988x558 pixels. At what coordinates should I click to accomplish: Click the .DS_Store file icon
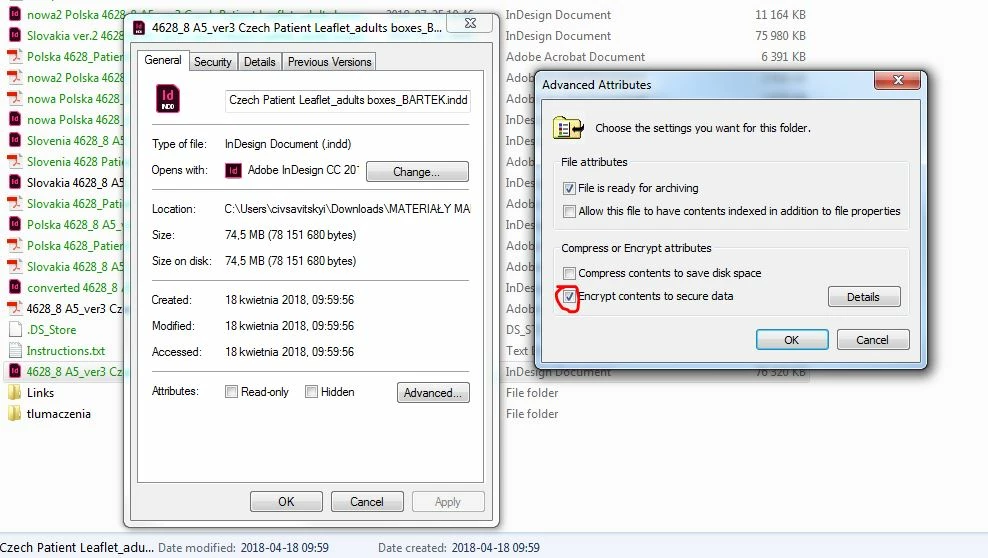pos(15,329)
